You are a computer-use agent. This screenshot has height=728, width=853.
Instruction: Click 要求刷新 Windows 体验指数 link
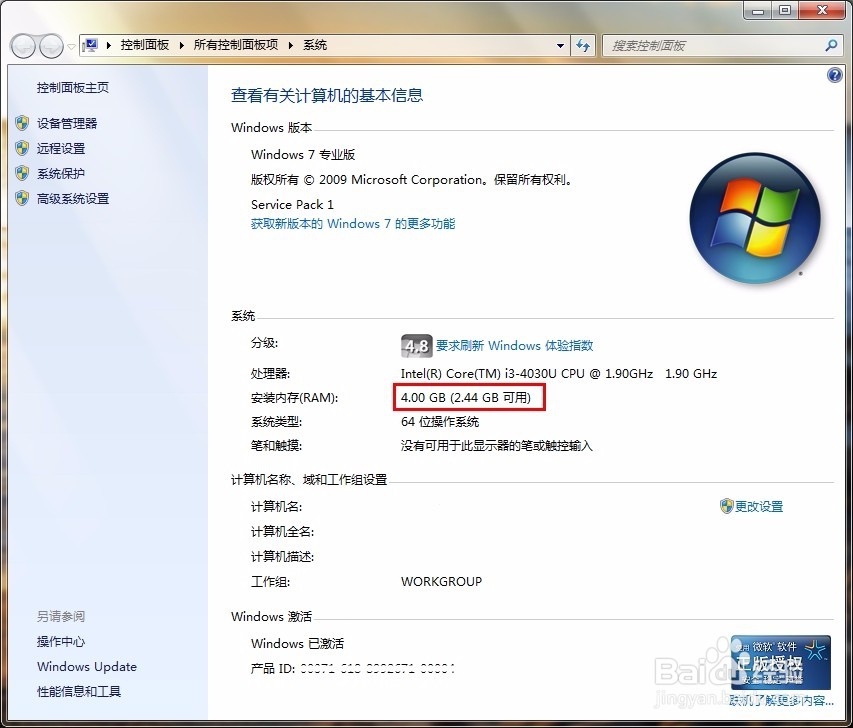(x=514, y=346)
